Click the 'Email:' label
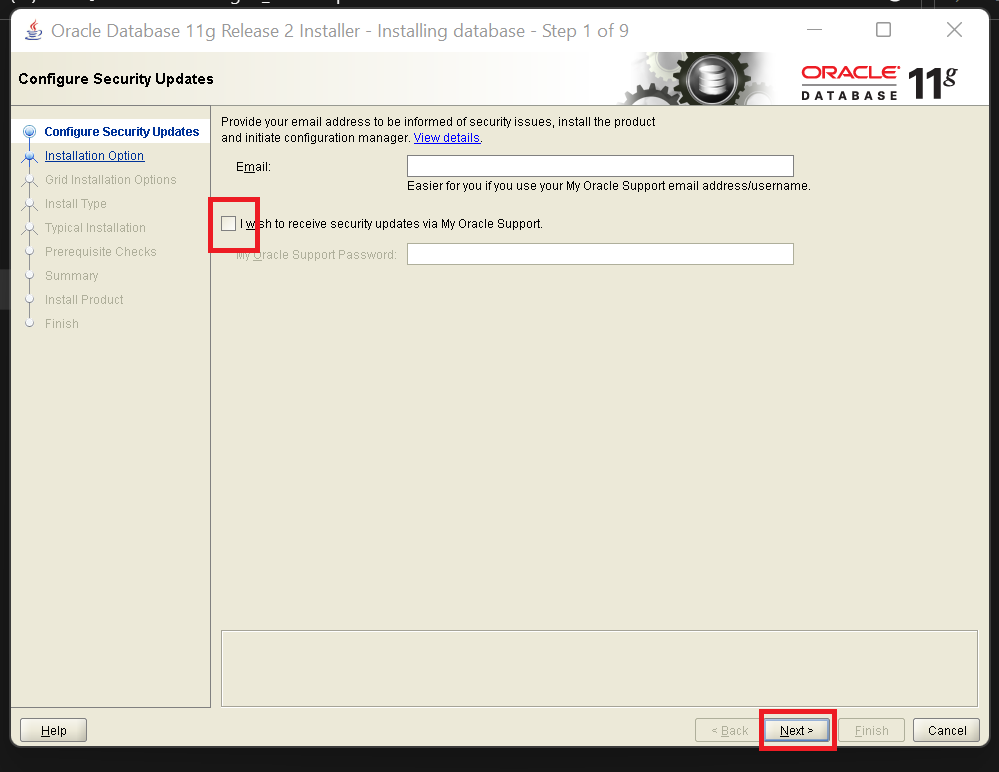 tap(253, 167)
